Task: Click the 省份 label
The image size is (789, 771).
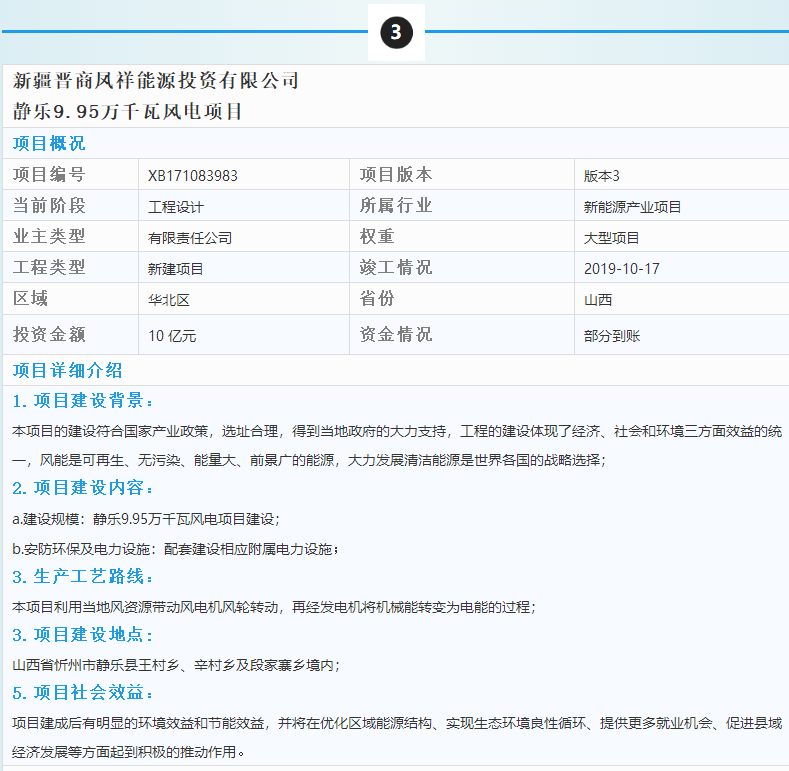Action: click(377, 298)
